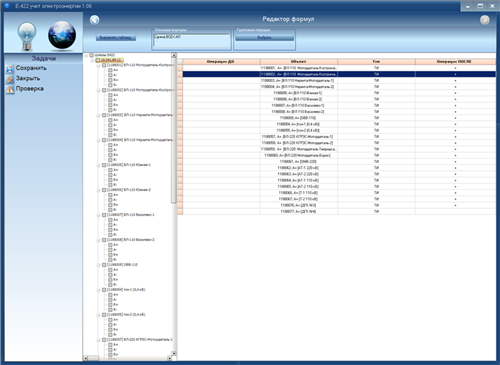Collapse the root шлюзы Е422 tree node

86,55
